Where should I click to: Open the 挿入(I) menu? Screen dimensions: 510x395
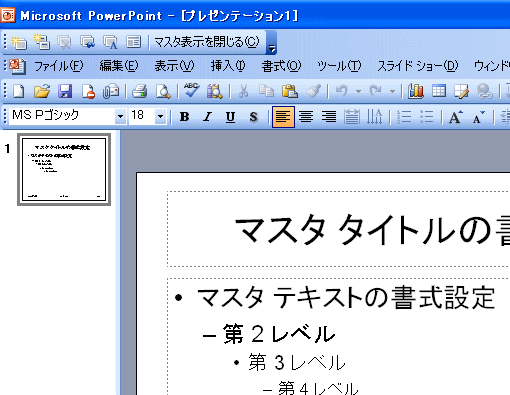(228, 66)
